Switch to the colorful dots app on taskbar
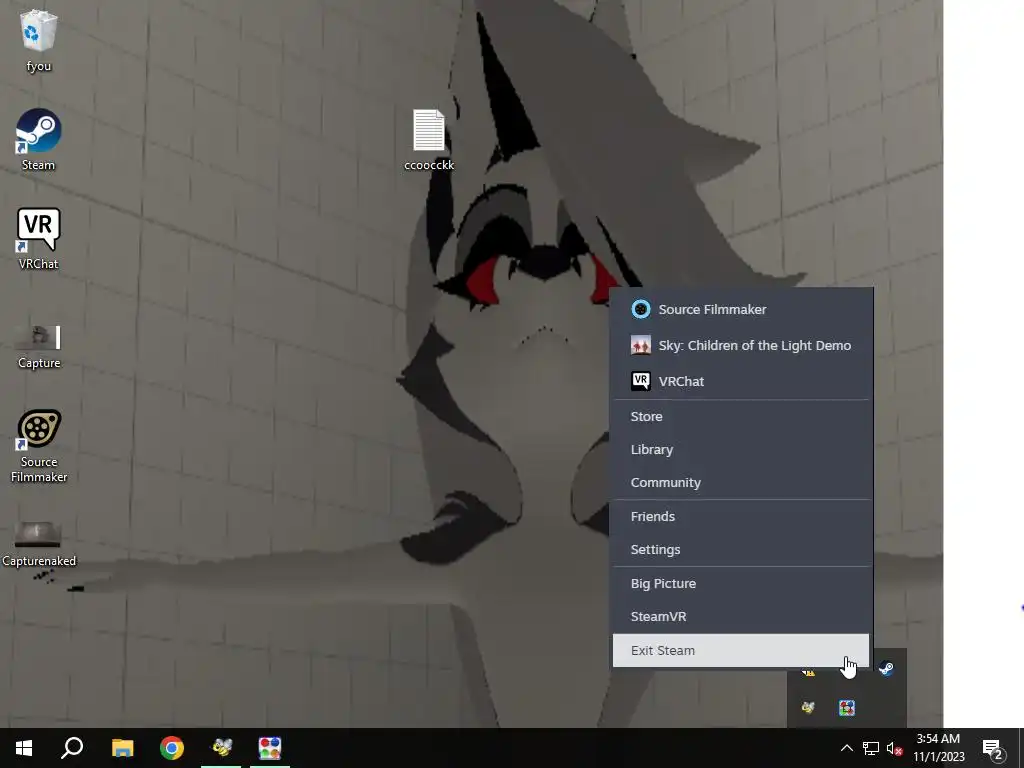The image size is (1024, 768). pos(270,748)
